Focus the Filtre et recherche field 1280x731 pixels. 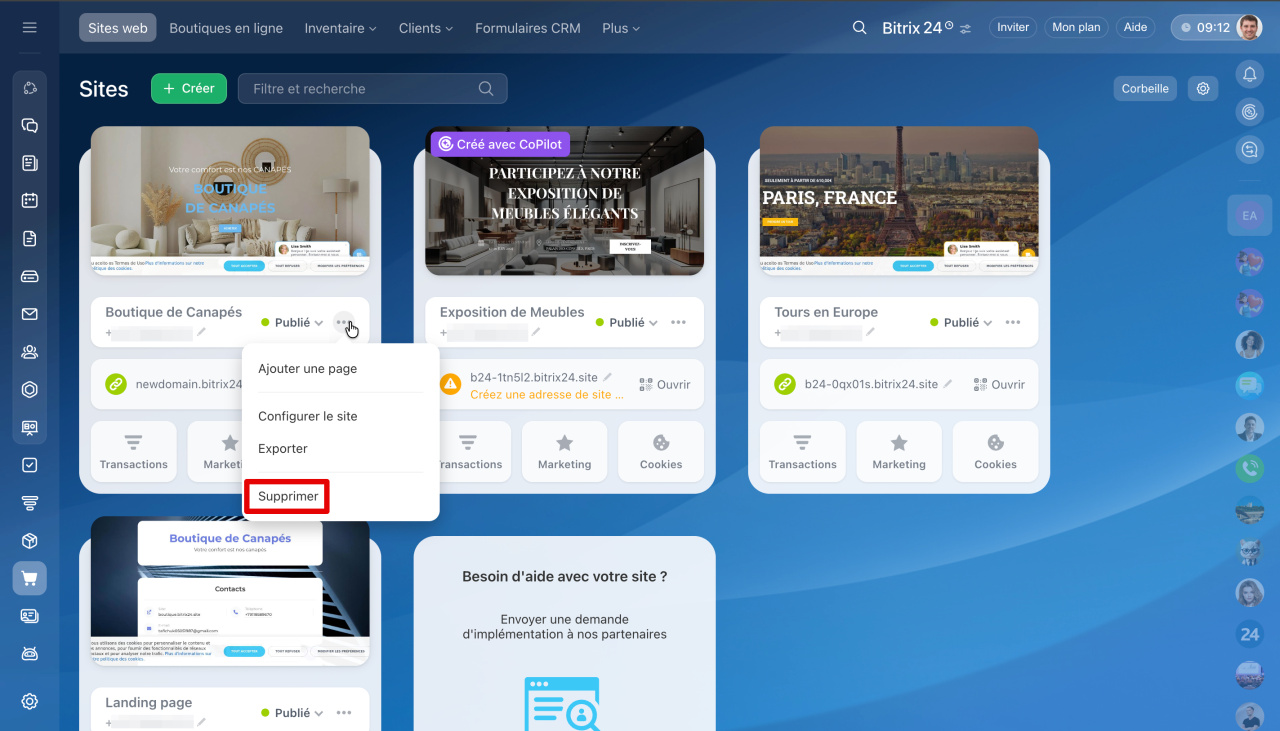click(x=360, y=89)
